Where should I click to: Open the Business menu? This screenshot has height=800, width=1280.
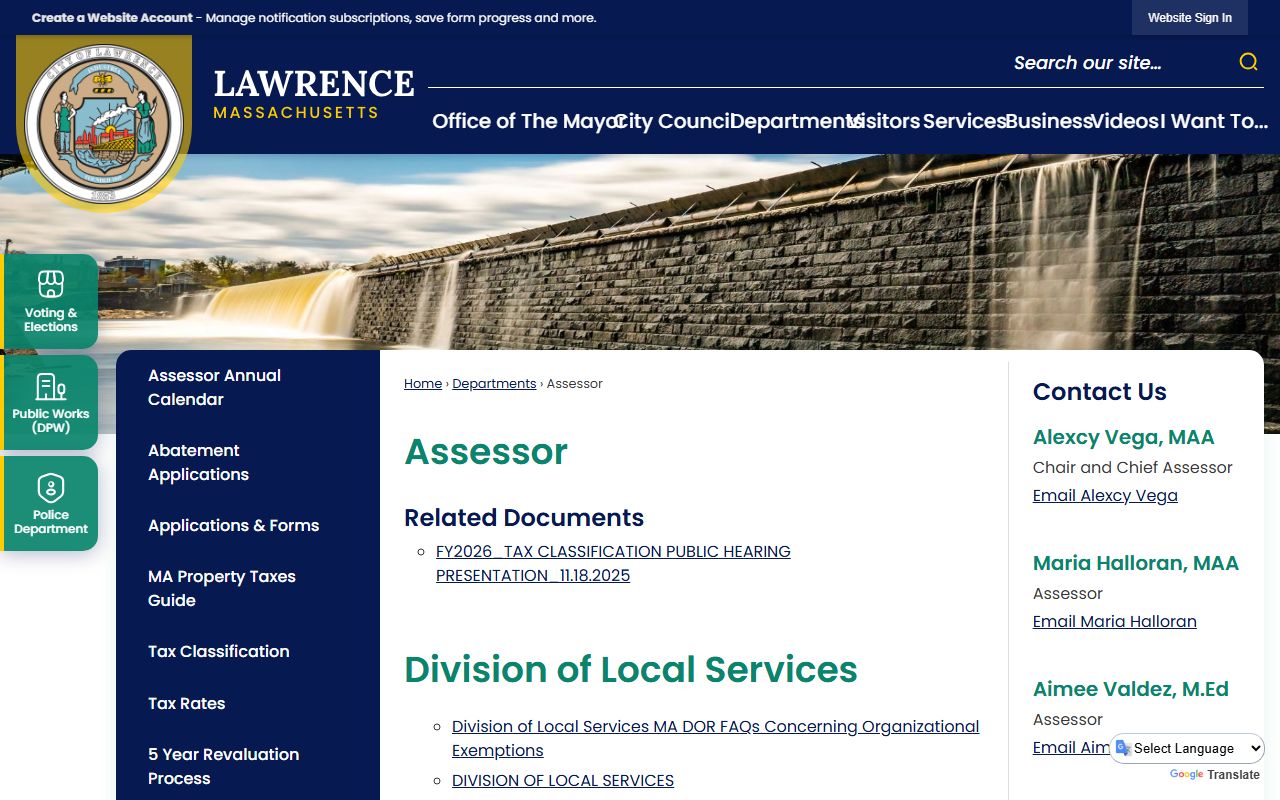tap(1049, 121)
